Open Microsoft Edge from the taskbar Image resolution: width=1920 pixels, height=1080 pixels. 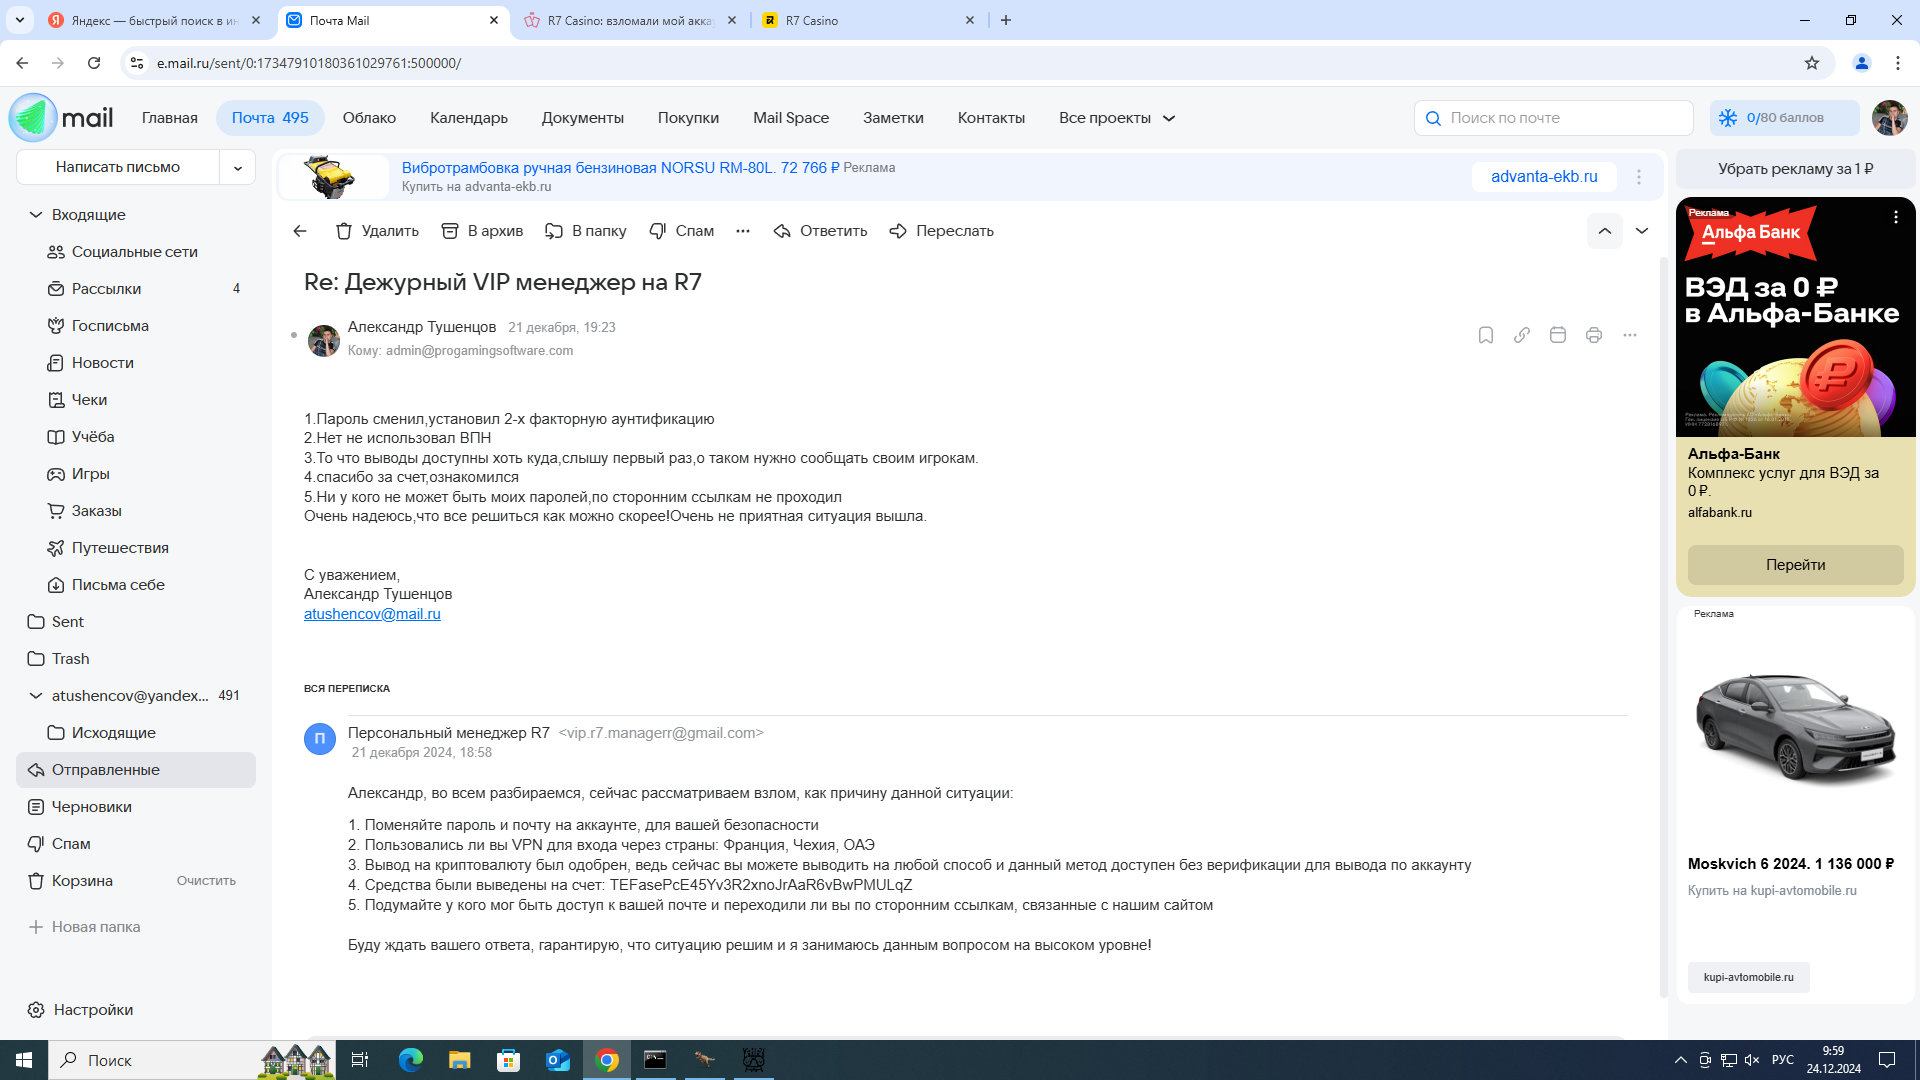coord(411,1060)
